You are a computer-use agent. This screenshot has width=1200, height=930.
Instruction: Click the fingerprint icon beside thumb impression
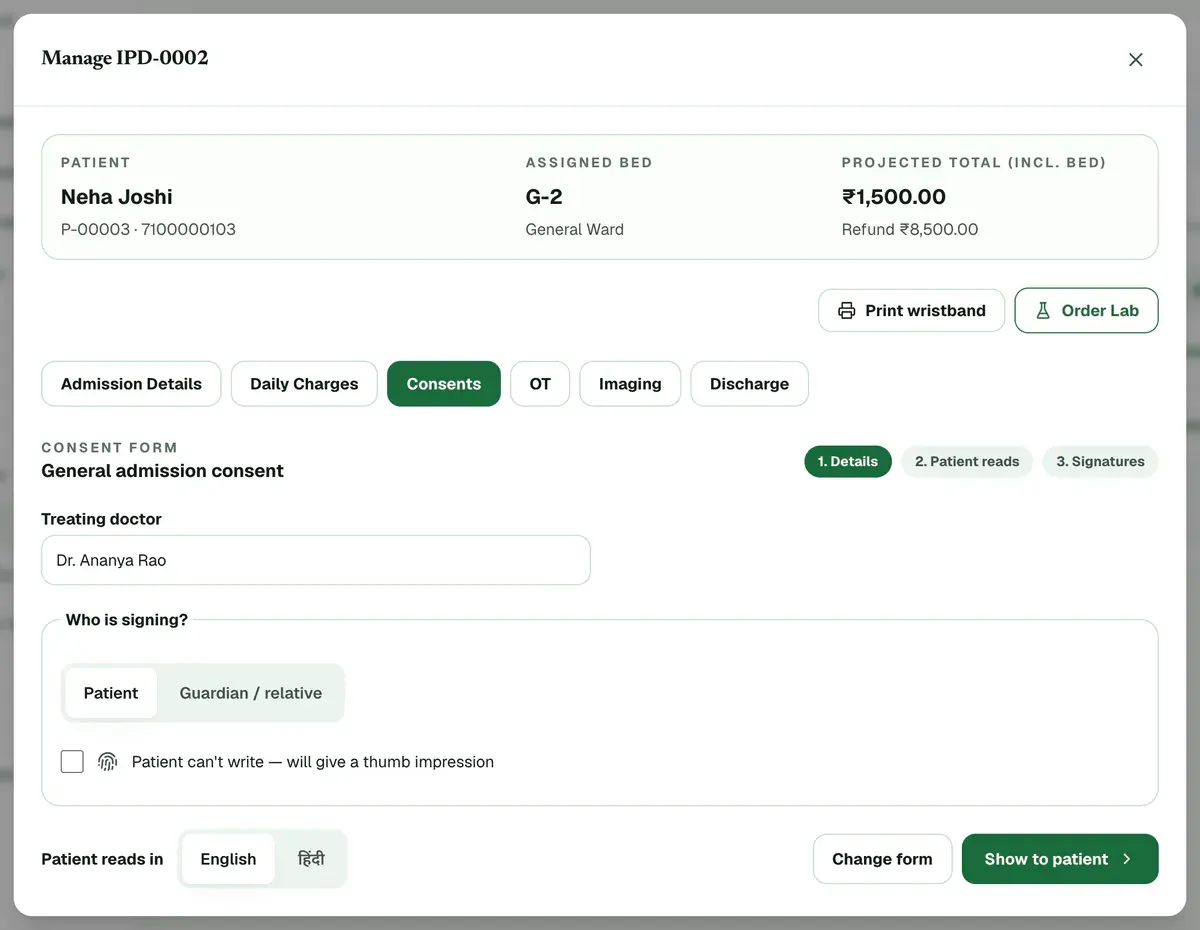[x=107, y=762]
